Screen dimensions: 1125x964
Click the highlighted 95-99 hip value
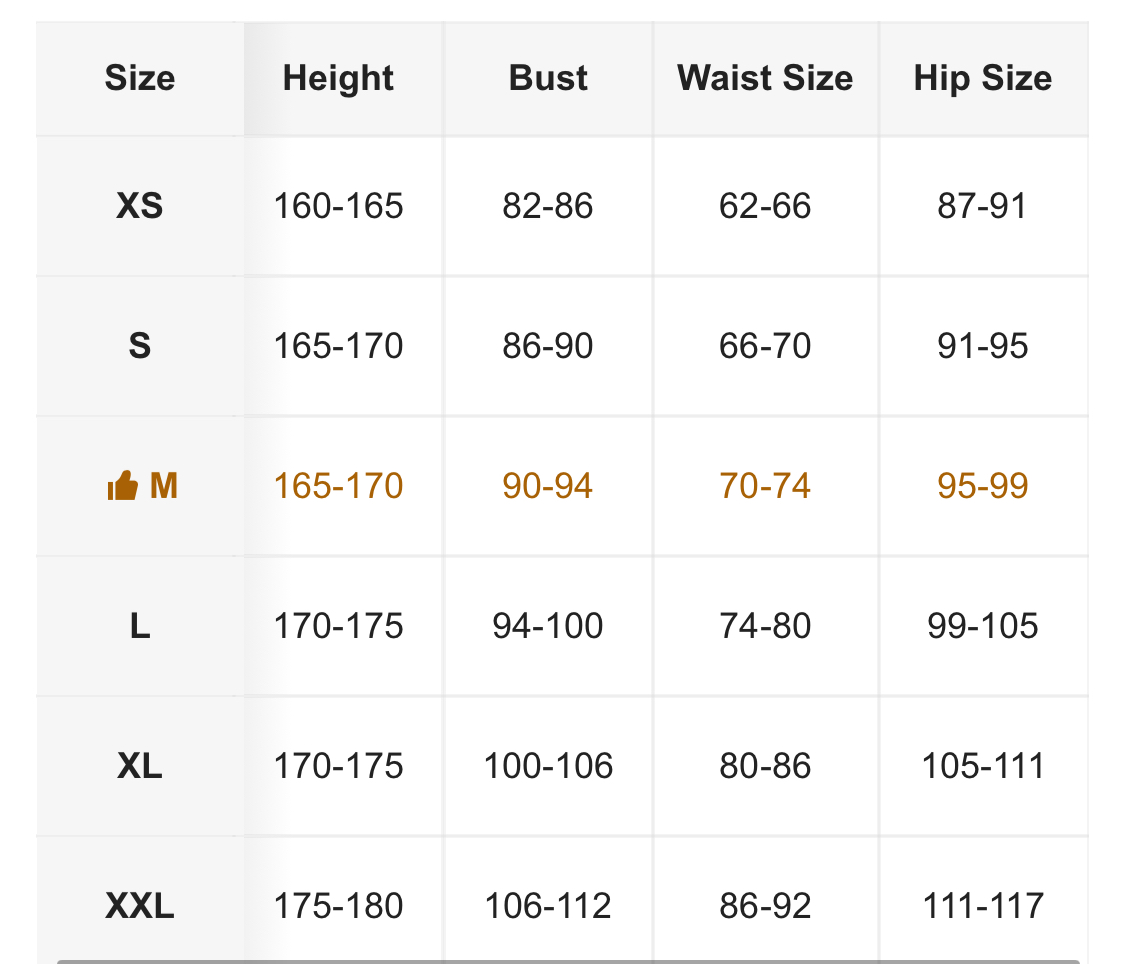(x=982, y=486)
